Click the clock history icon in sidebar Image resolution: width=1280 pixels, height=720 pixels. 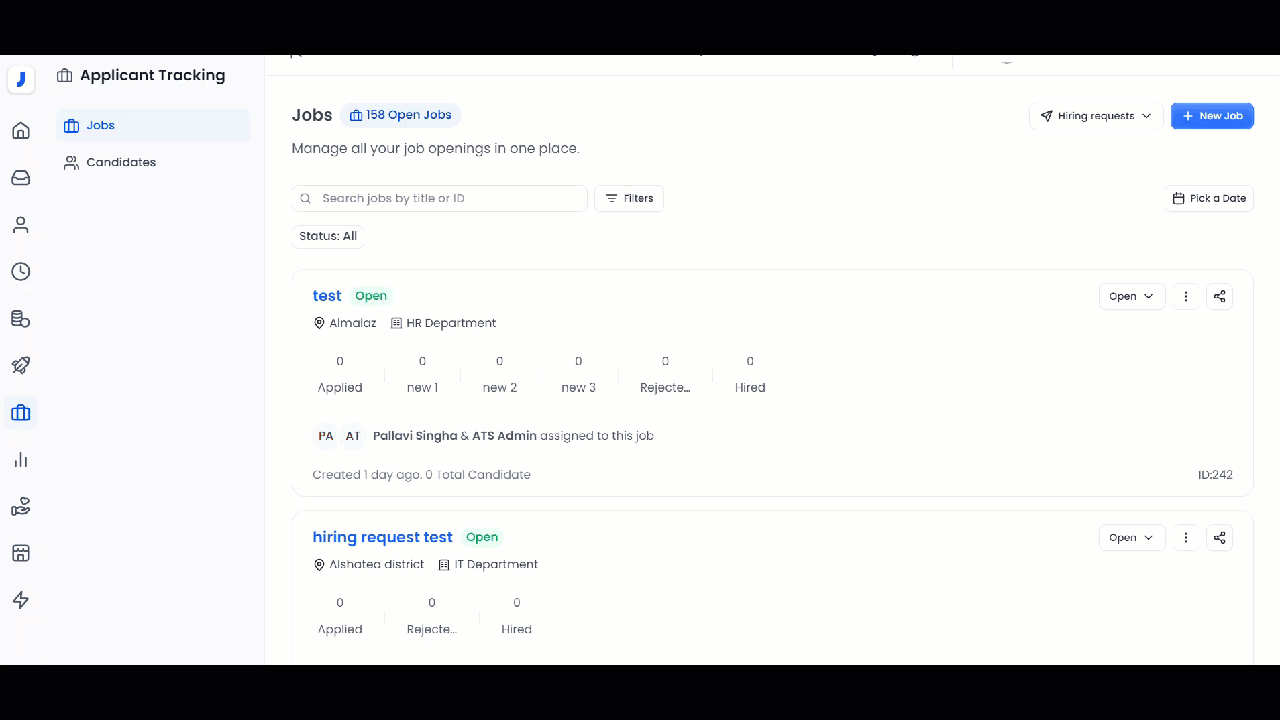(x=20, y=271)
